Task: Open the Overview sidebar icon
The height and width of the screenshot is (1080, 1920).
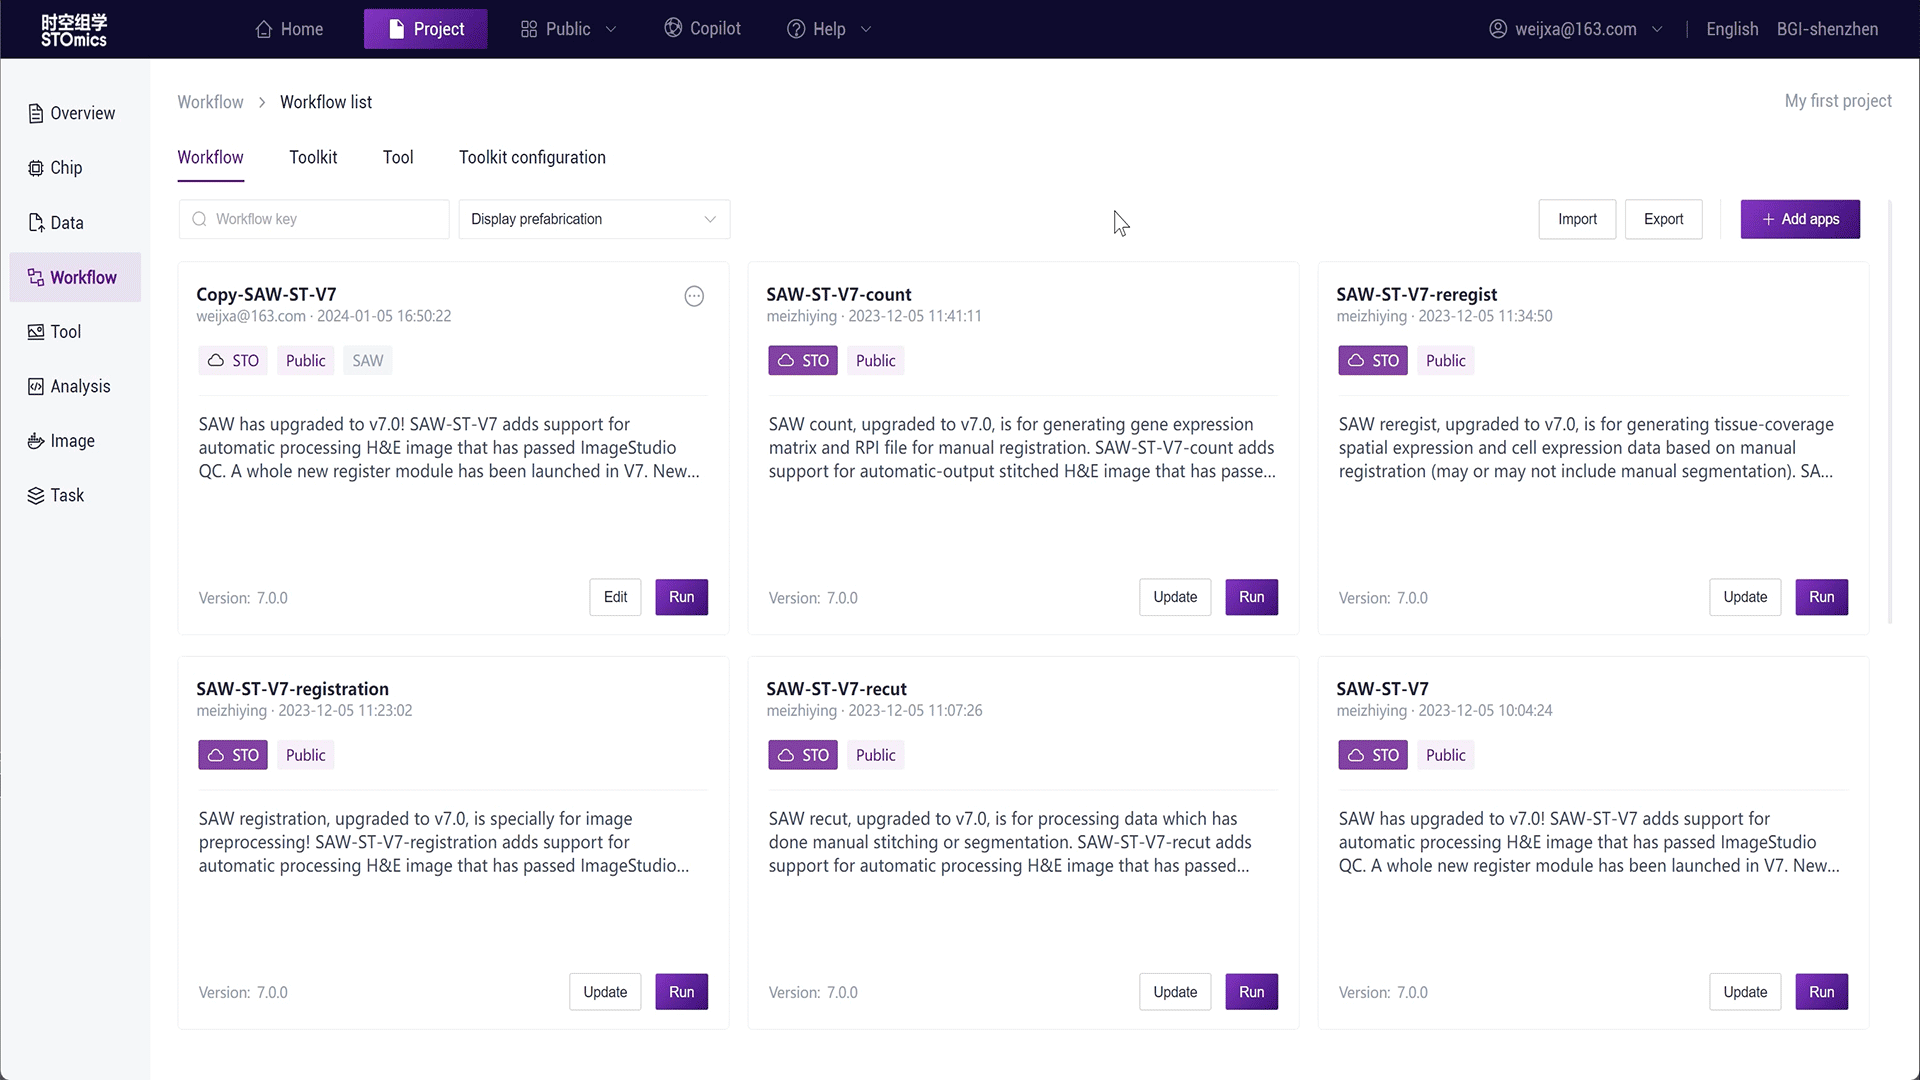Action: point(36,114)
